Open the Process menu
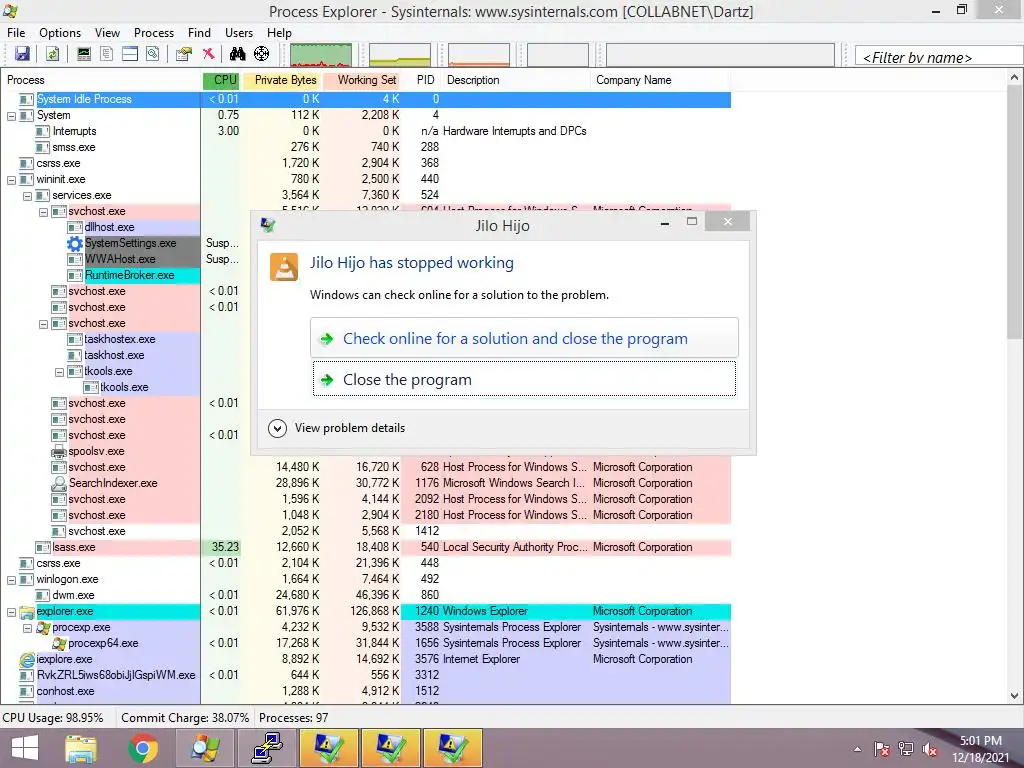The width and height of the screenshot is (1024, 768). click(x=154, y=33)
